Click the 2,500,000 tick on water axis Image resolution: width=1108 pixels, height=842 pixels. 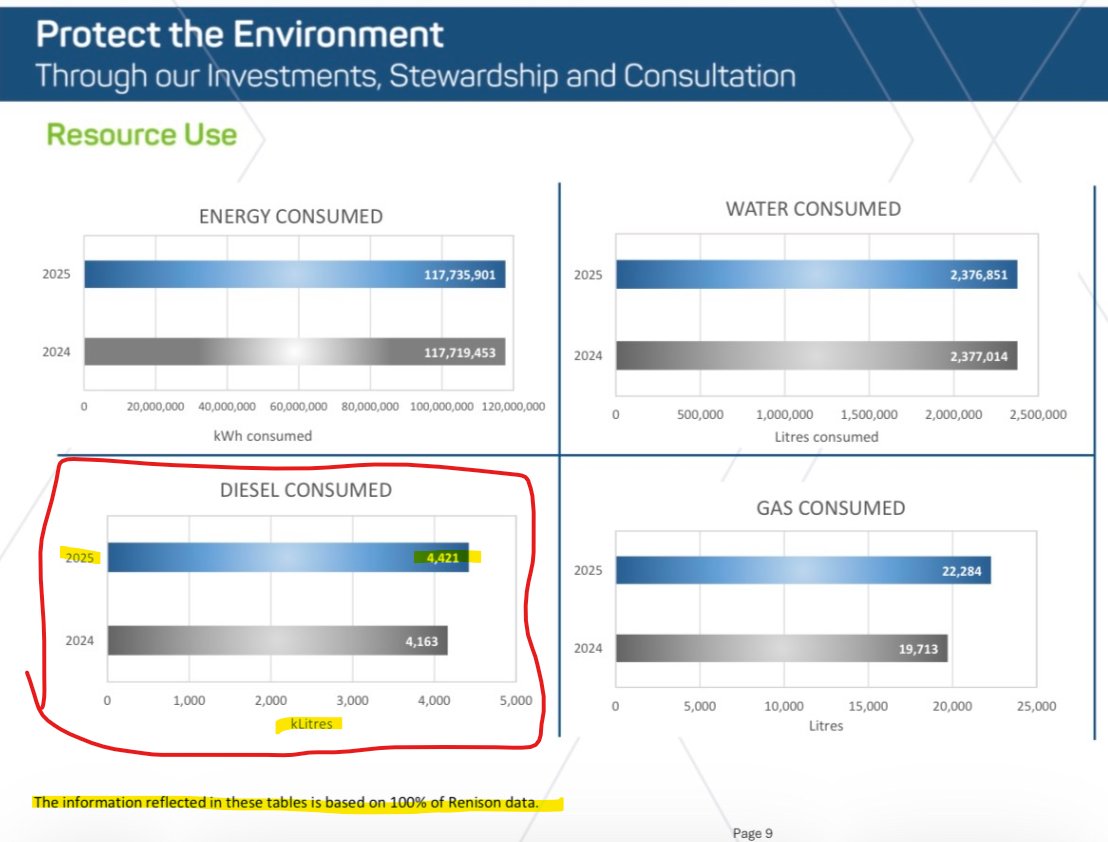(1038, 415)
